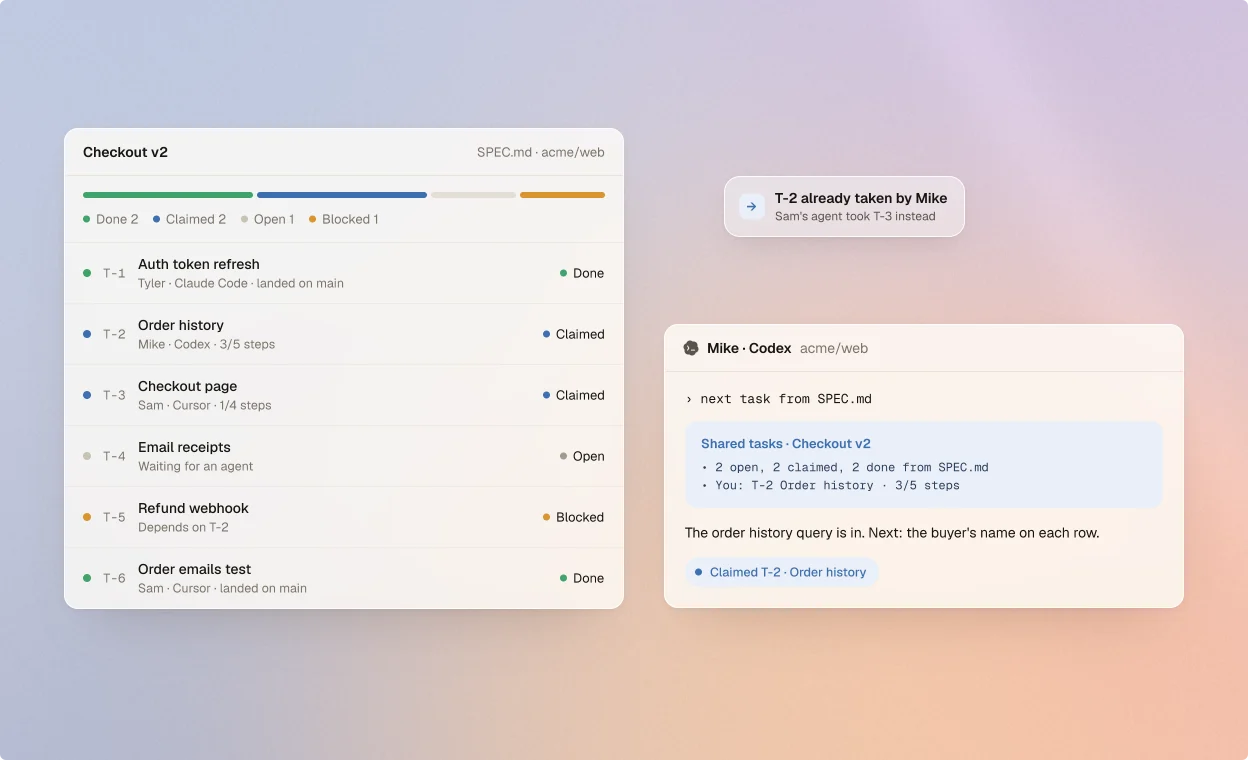Click the "Claimed 2" legend entry
The height and width of the screenshot is (760, 1248).
189,219
